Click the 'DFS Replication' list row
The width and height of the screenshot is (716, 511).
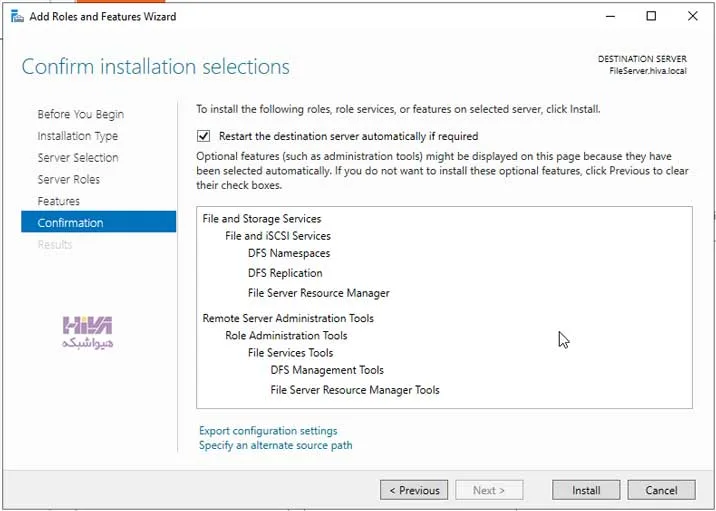click(285, 273)
